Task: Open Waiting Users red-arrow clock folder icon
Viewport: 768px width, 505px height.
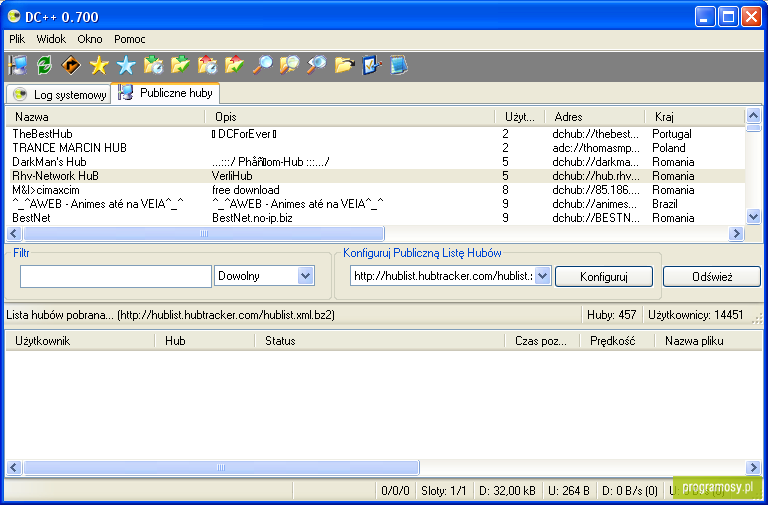Action: click(208, 65)
